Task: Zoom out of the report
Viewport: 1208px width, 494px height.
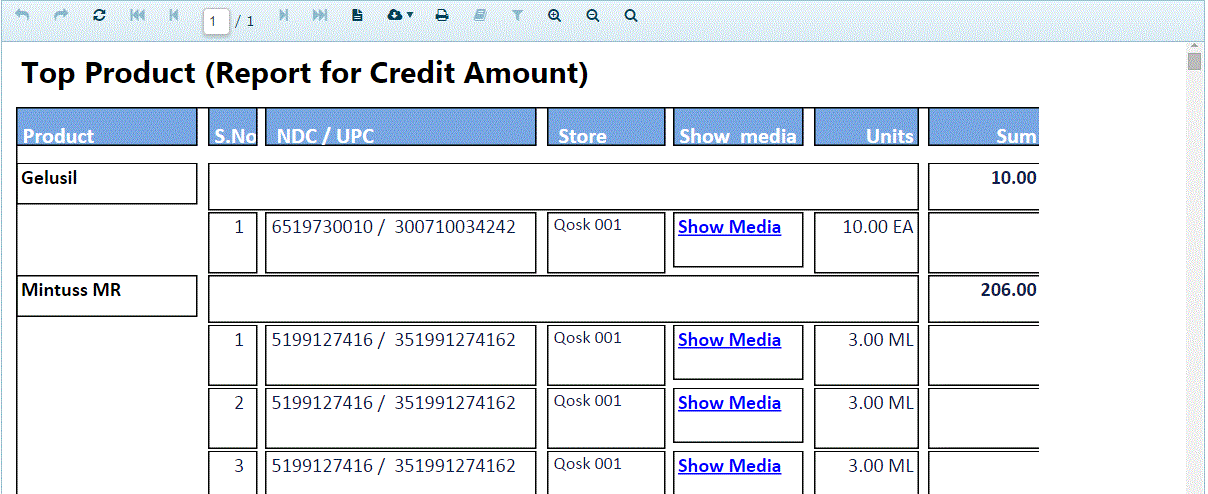Action: [593, 15]
